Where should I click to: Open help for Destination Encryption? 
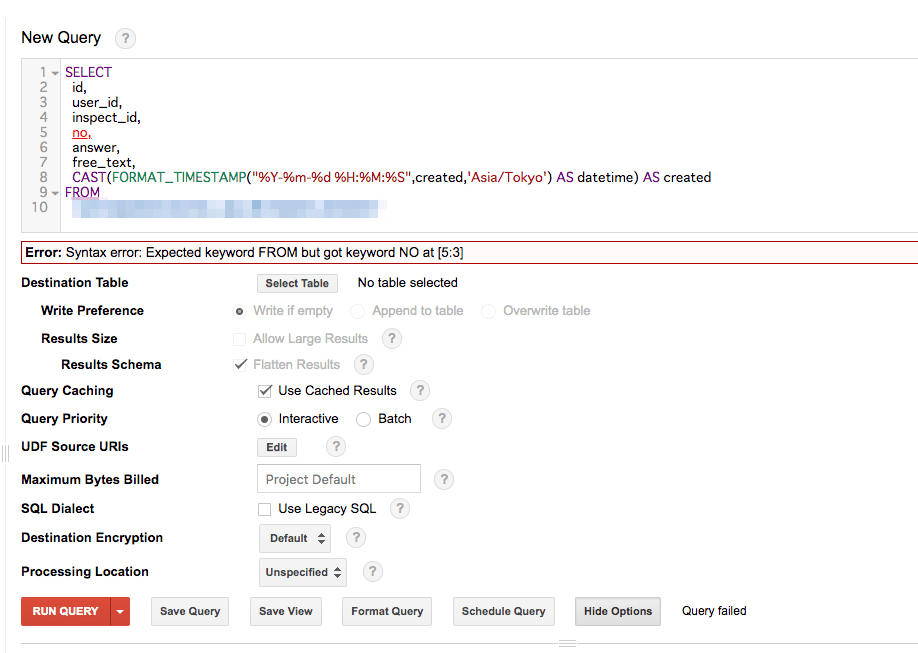(x=355, y=538)
